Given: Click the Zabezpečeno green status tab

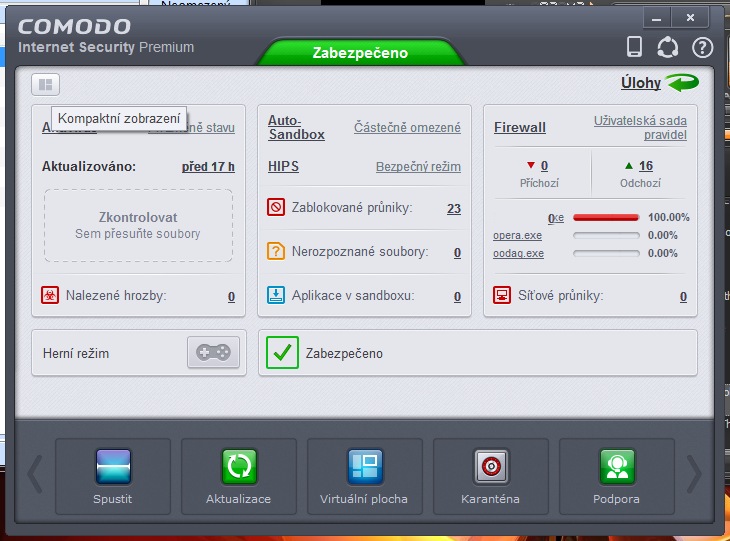Looking at the screenshot, I should point(360,52).
